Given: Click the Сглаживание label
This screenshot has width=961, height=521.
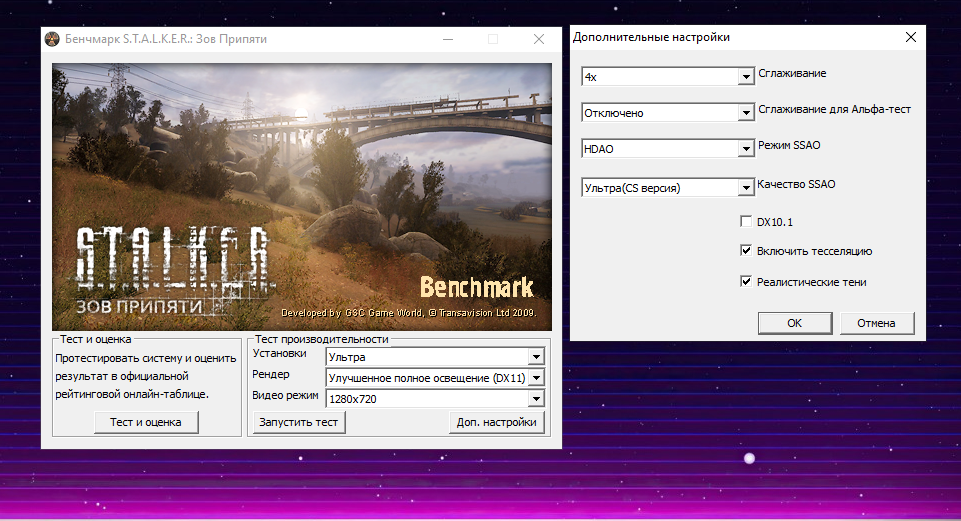Looking at the screenshot, I should (792, 74).
